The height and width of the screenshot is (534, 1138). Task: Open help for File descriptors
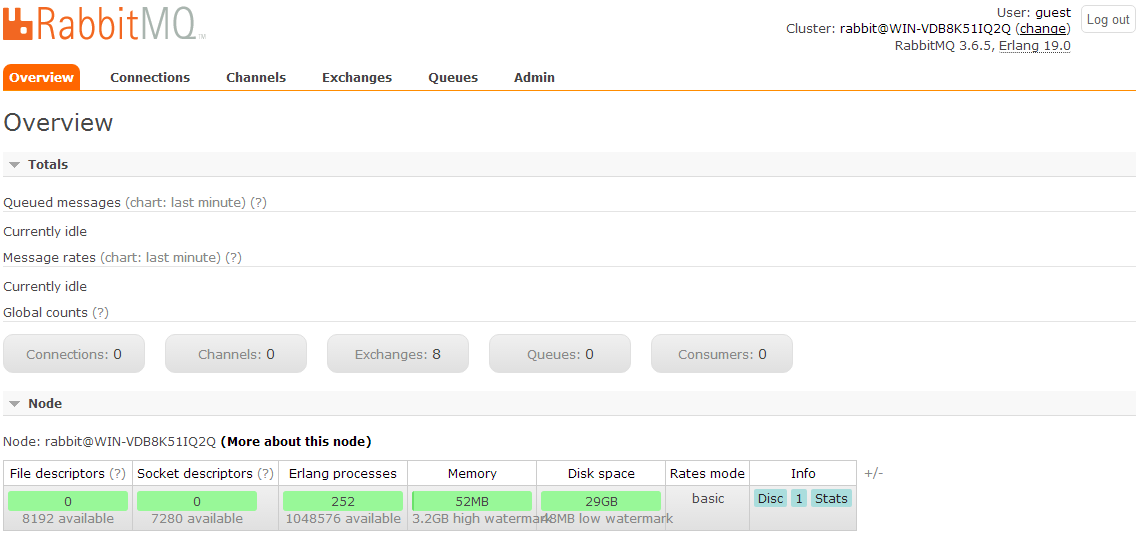(x=117, y=474)
